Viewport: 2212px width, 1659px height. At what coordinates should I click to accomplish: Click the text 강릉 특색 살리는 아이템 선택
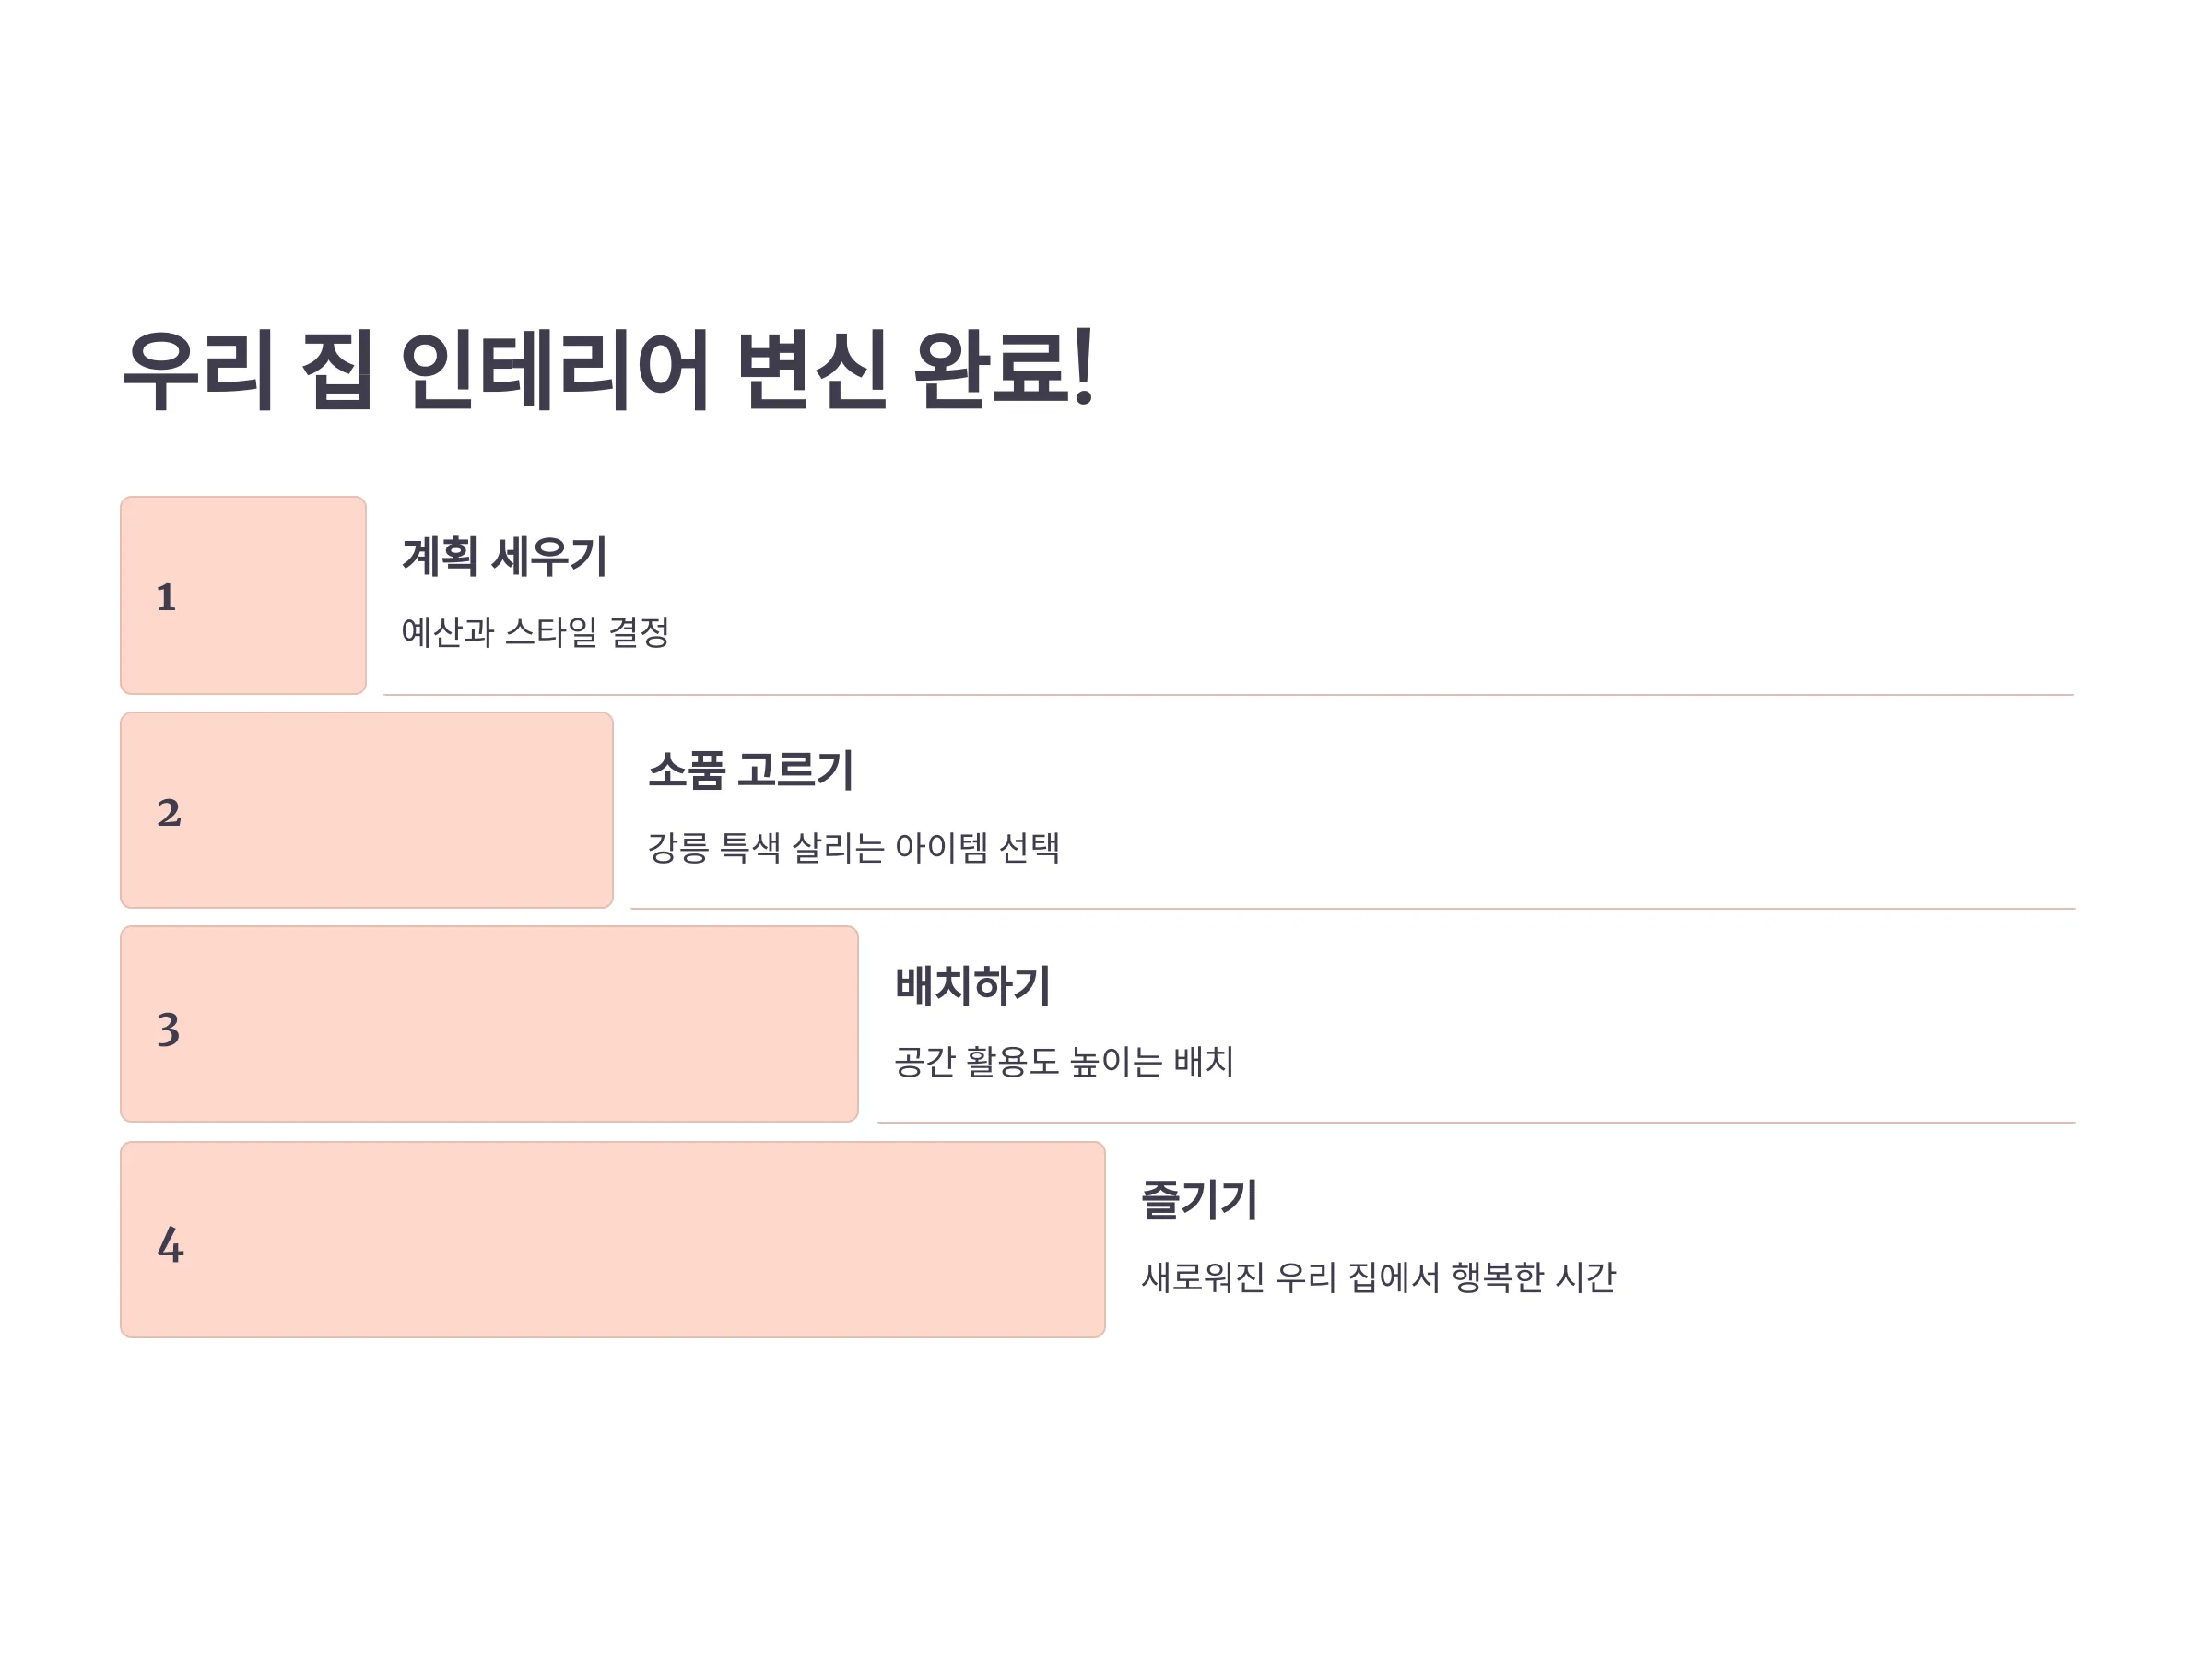(x=854, y=848)
